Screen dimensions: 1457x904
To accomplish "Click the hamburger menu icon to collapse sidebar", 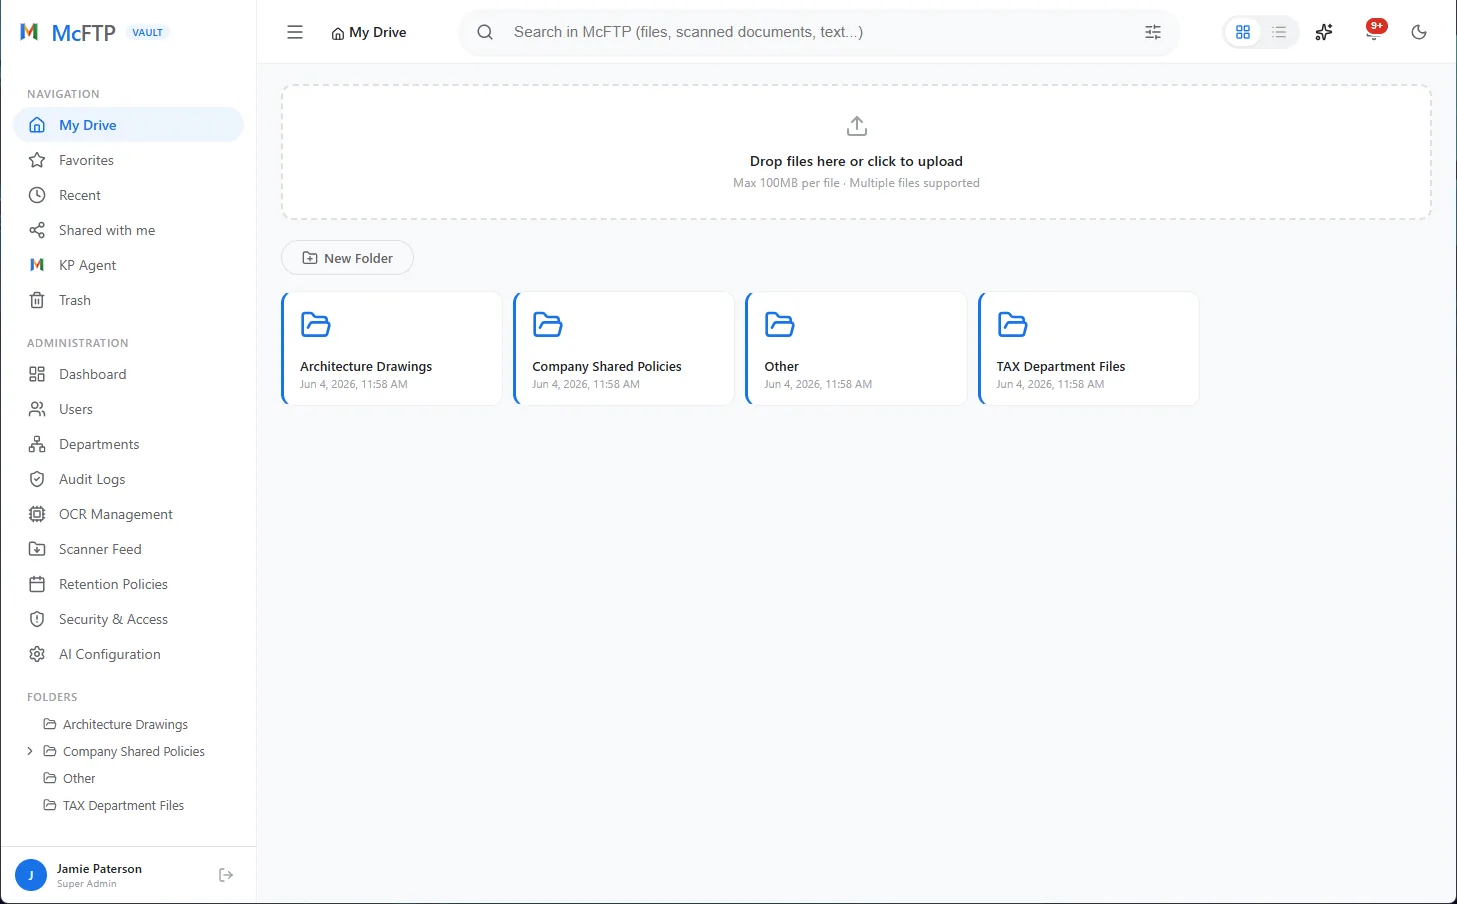I will coord(295,32).
